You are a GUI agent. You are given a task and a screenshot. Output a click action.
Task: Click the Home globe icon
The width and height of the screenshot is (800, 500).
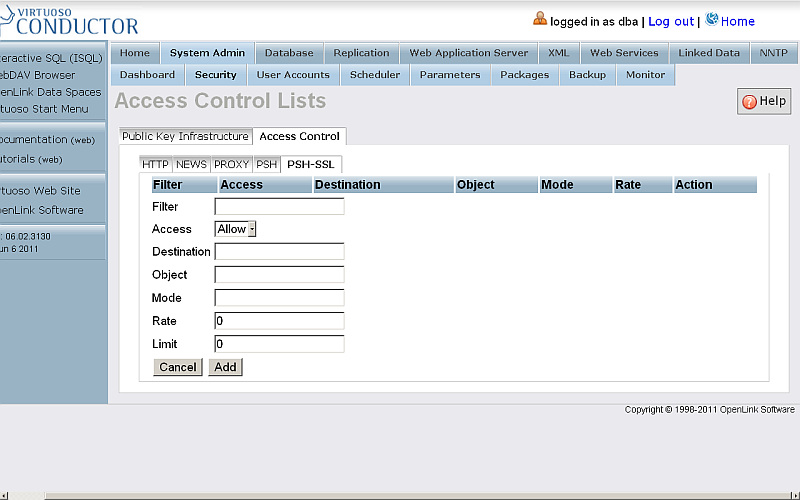(x=711, y=19)
